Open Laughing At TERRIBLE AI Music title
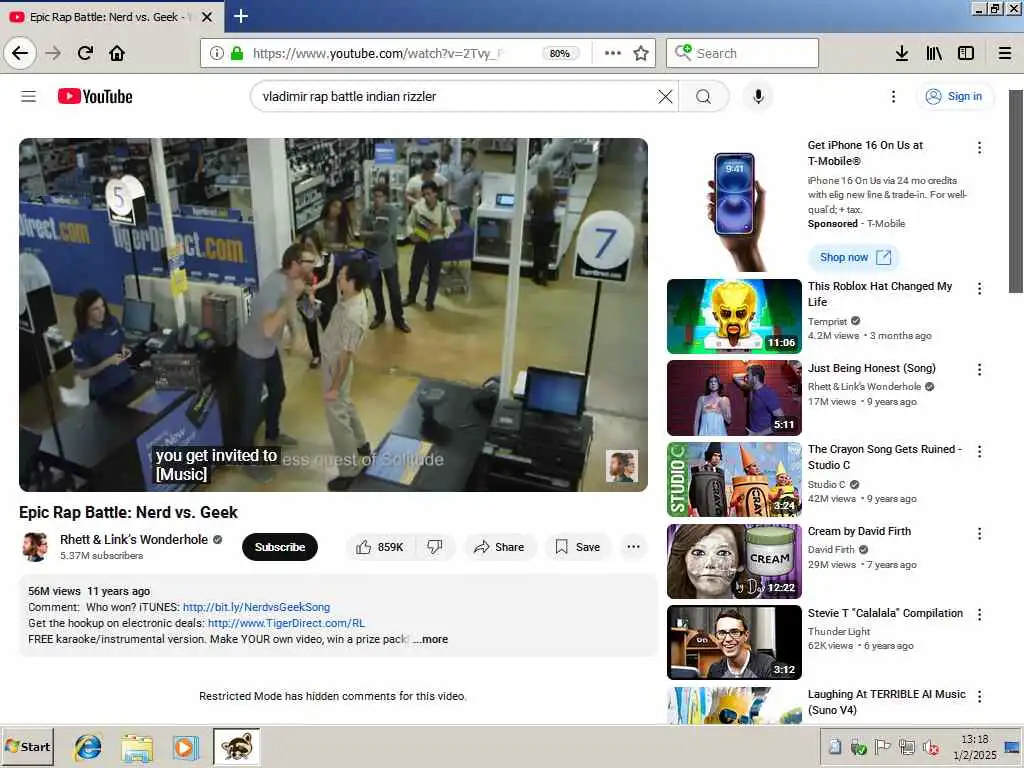The width and height of the screenshot is (1024, 768). point(886,702)
